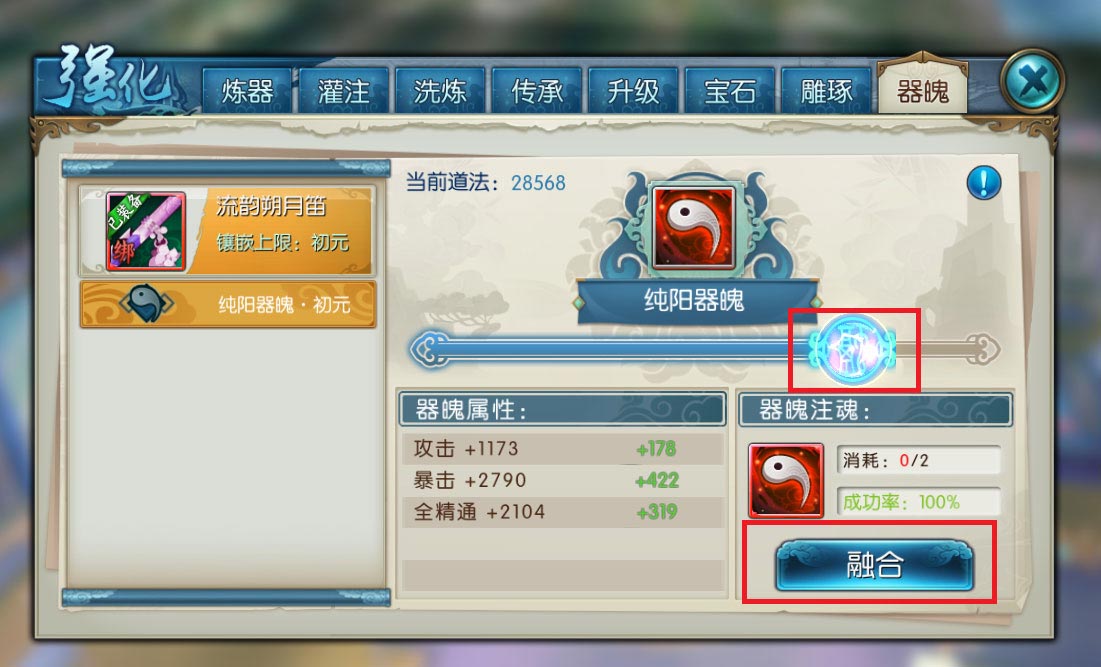Select the active 器魄 tab
The height and width of the screenshot is (667, 1101).
pyautogui.click(x=923, y=90)
